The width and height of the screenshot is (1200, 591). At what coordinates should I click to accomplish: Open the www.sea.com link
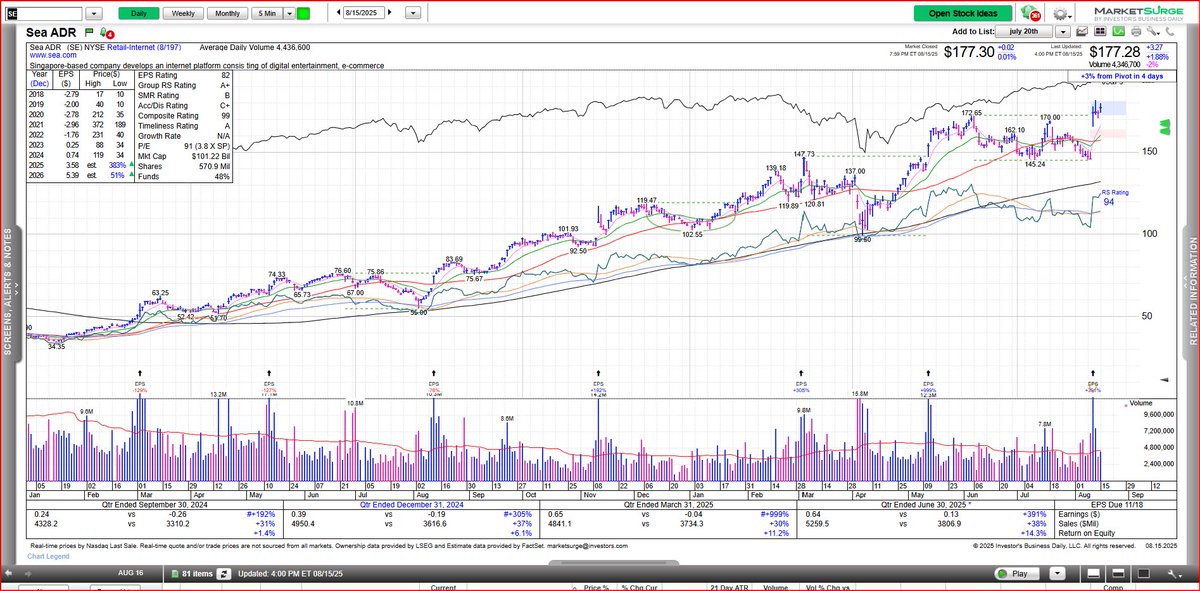click(53, 55)
